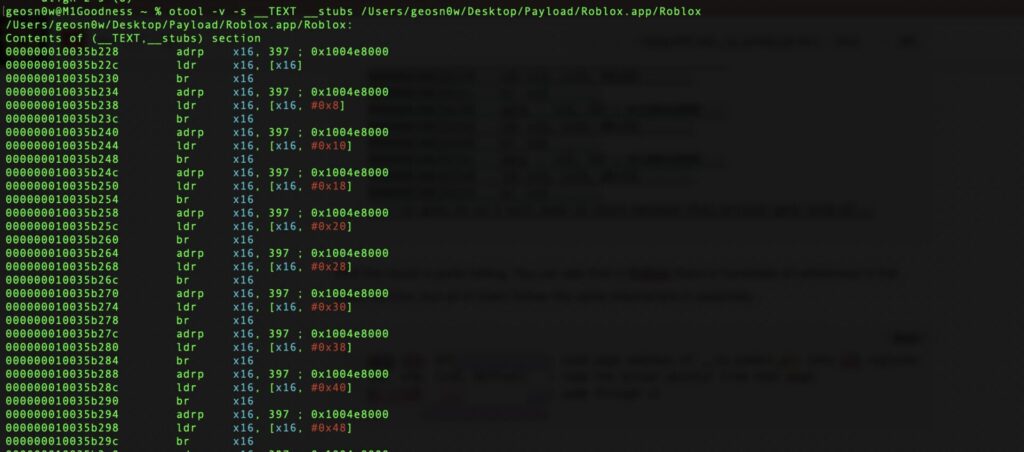Viewport: 1024px width, 452px height.
Task: Click the #0x38 offset operand
Action: tap(330, 347)
